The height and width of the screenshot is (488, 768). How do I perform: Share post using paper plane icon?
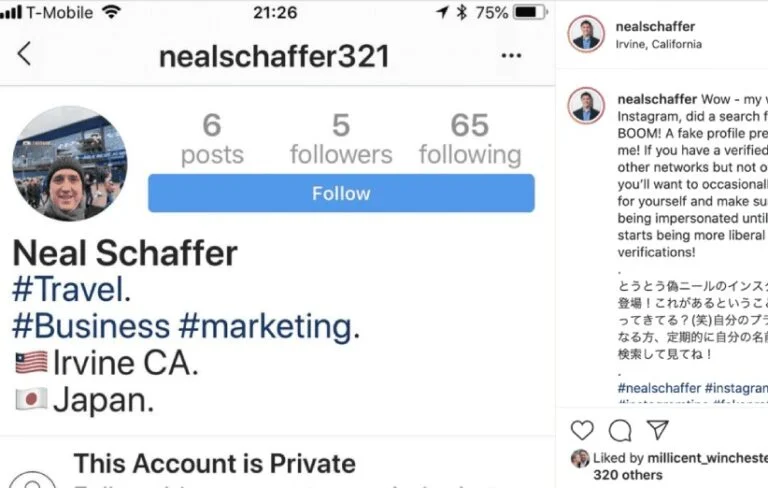click(657, 430)
